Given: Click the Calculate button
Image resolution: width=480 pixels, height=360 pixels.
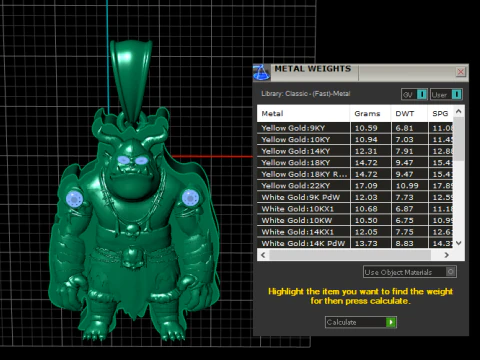Looking at the screenshot, I should click(361, 322).
